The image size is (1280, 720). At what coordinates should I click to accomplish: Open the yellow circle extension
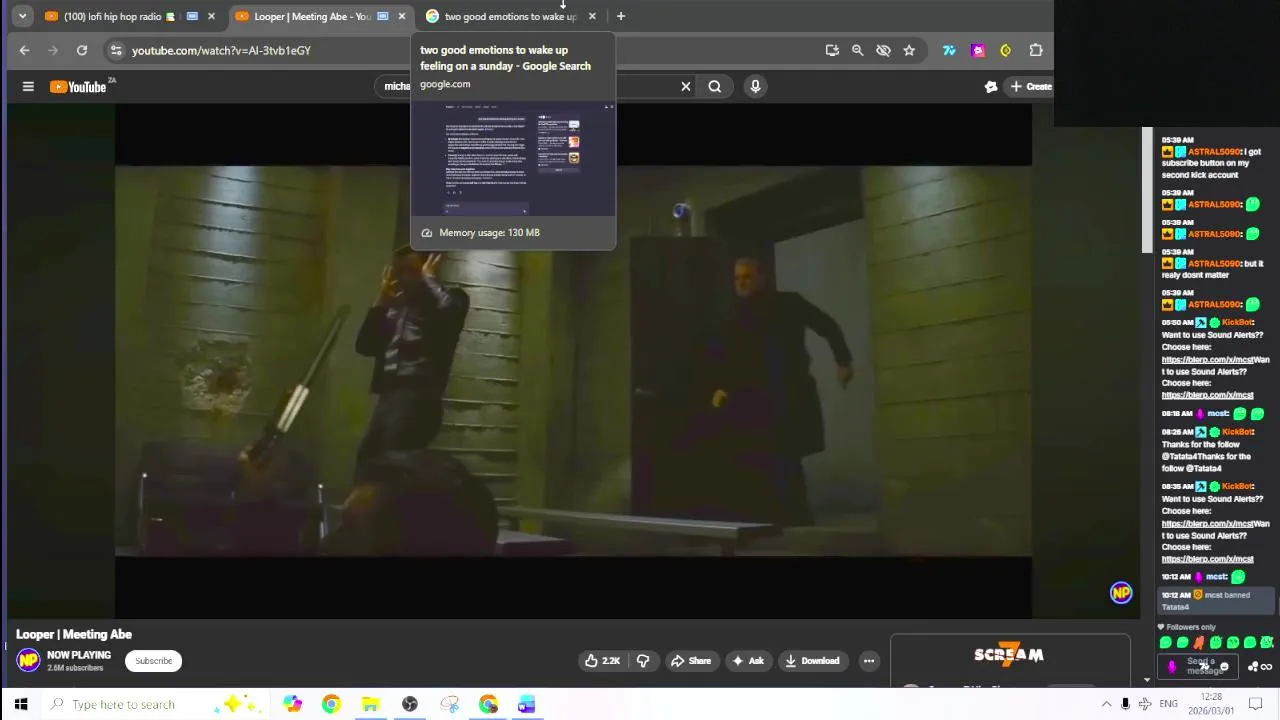tap(1006, 50)
